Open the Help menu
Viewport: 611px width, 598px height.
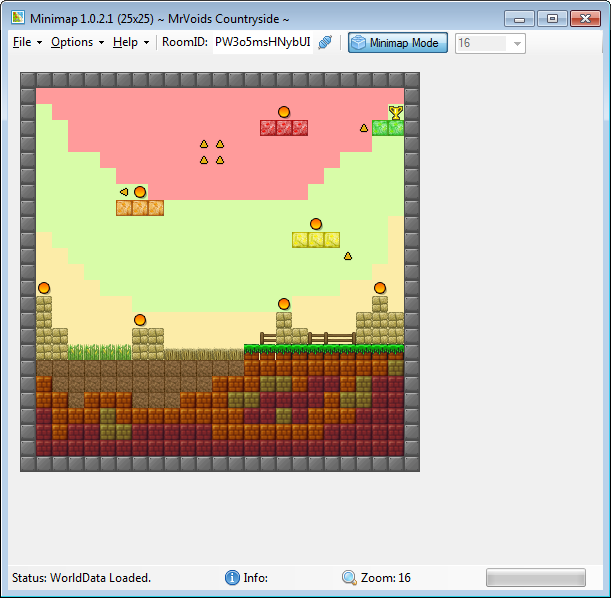[x=131, y=42]
